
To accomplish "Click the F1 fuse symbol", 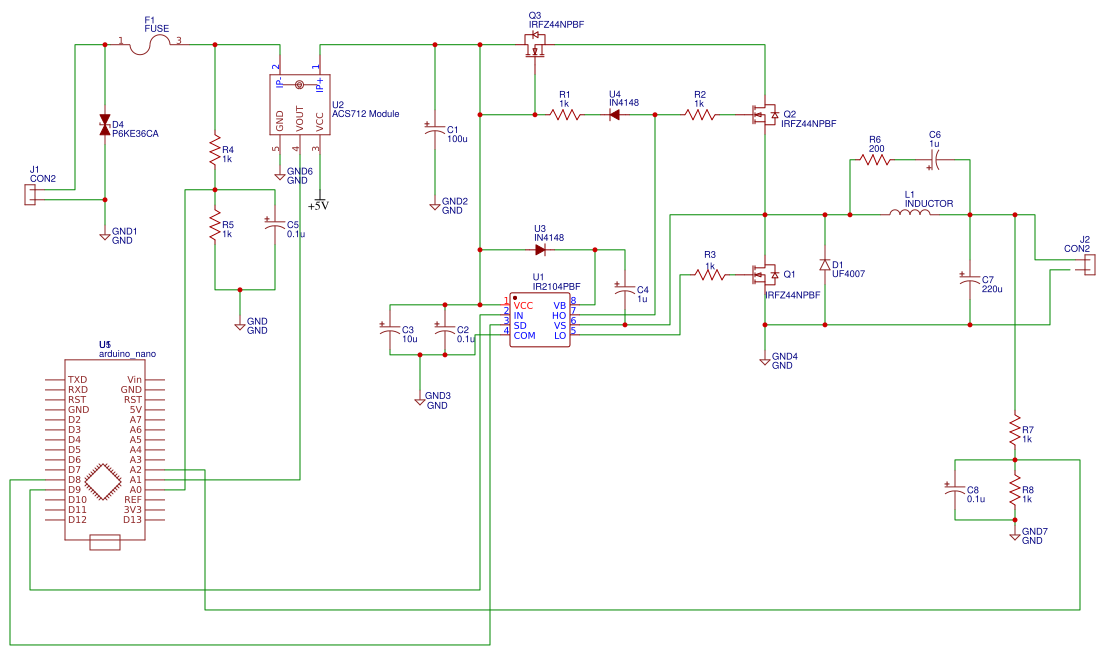I will [x=149, y=45].
